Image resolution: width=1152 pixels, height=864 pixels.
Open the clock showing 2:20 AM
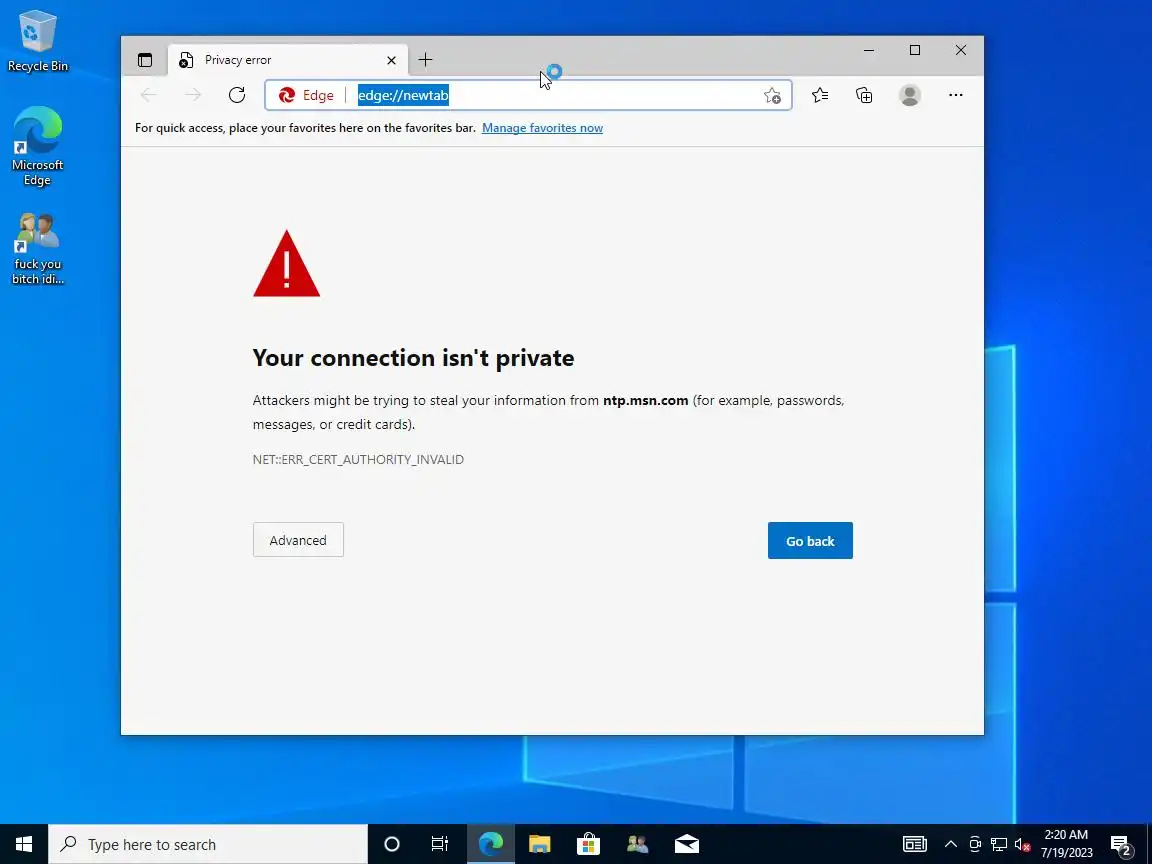[x=1067, y=844]
